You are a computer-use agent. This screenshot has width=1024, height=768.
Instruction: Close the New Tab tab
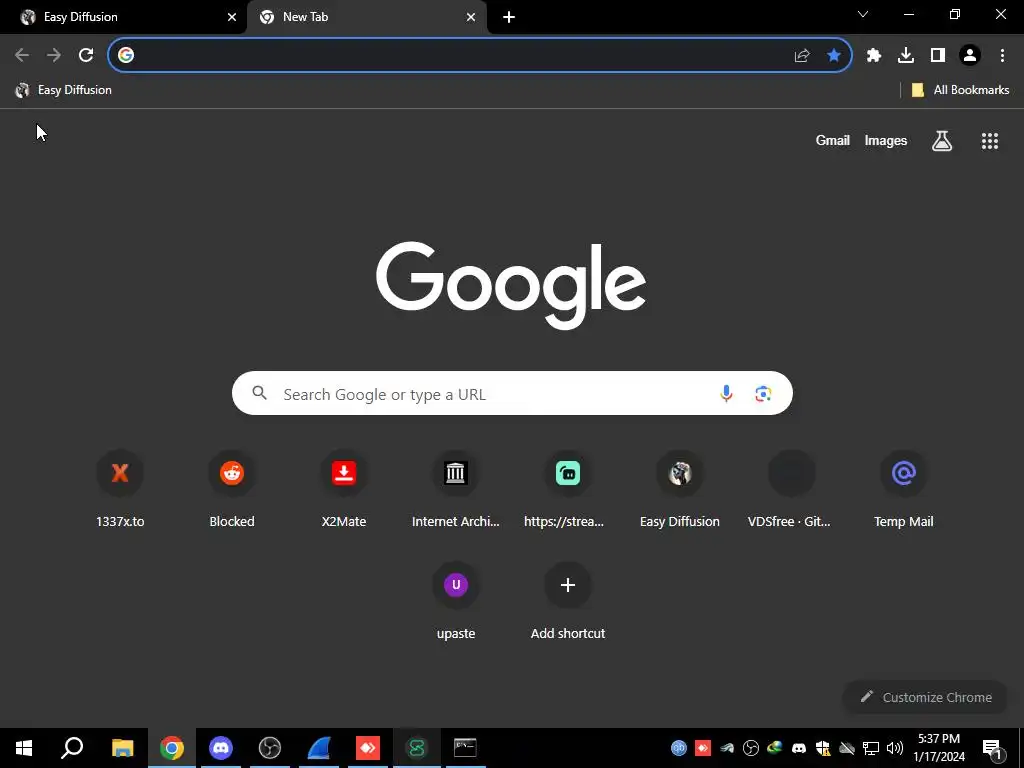[x=471, y=17]
